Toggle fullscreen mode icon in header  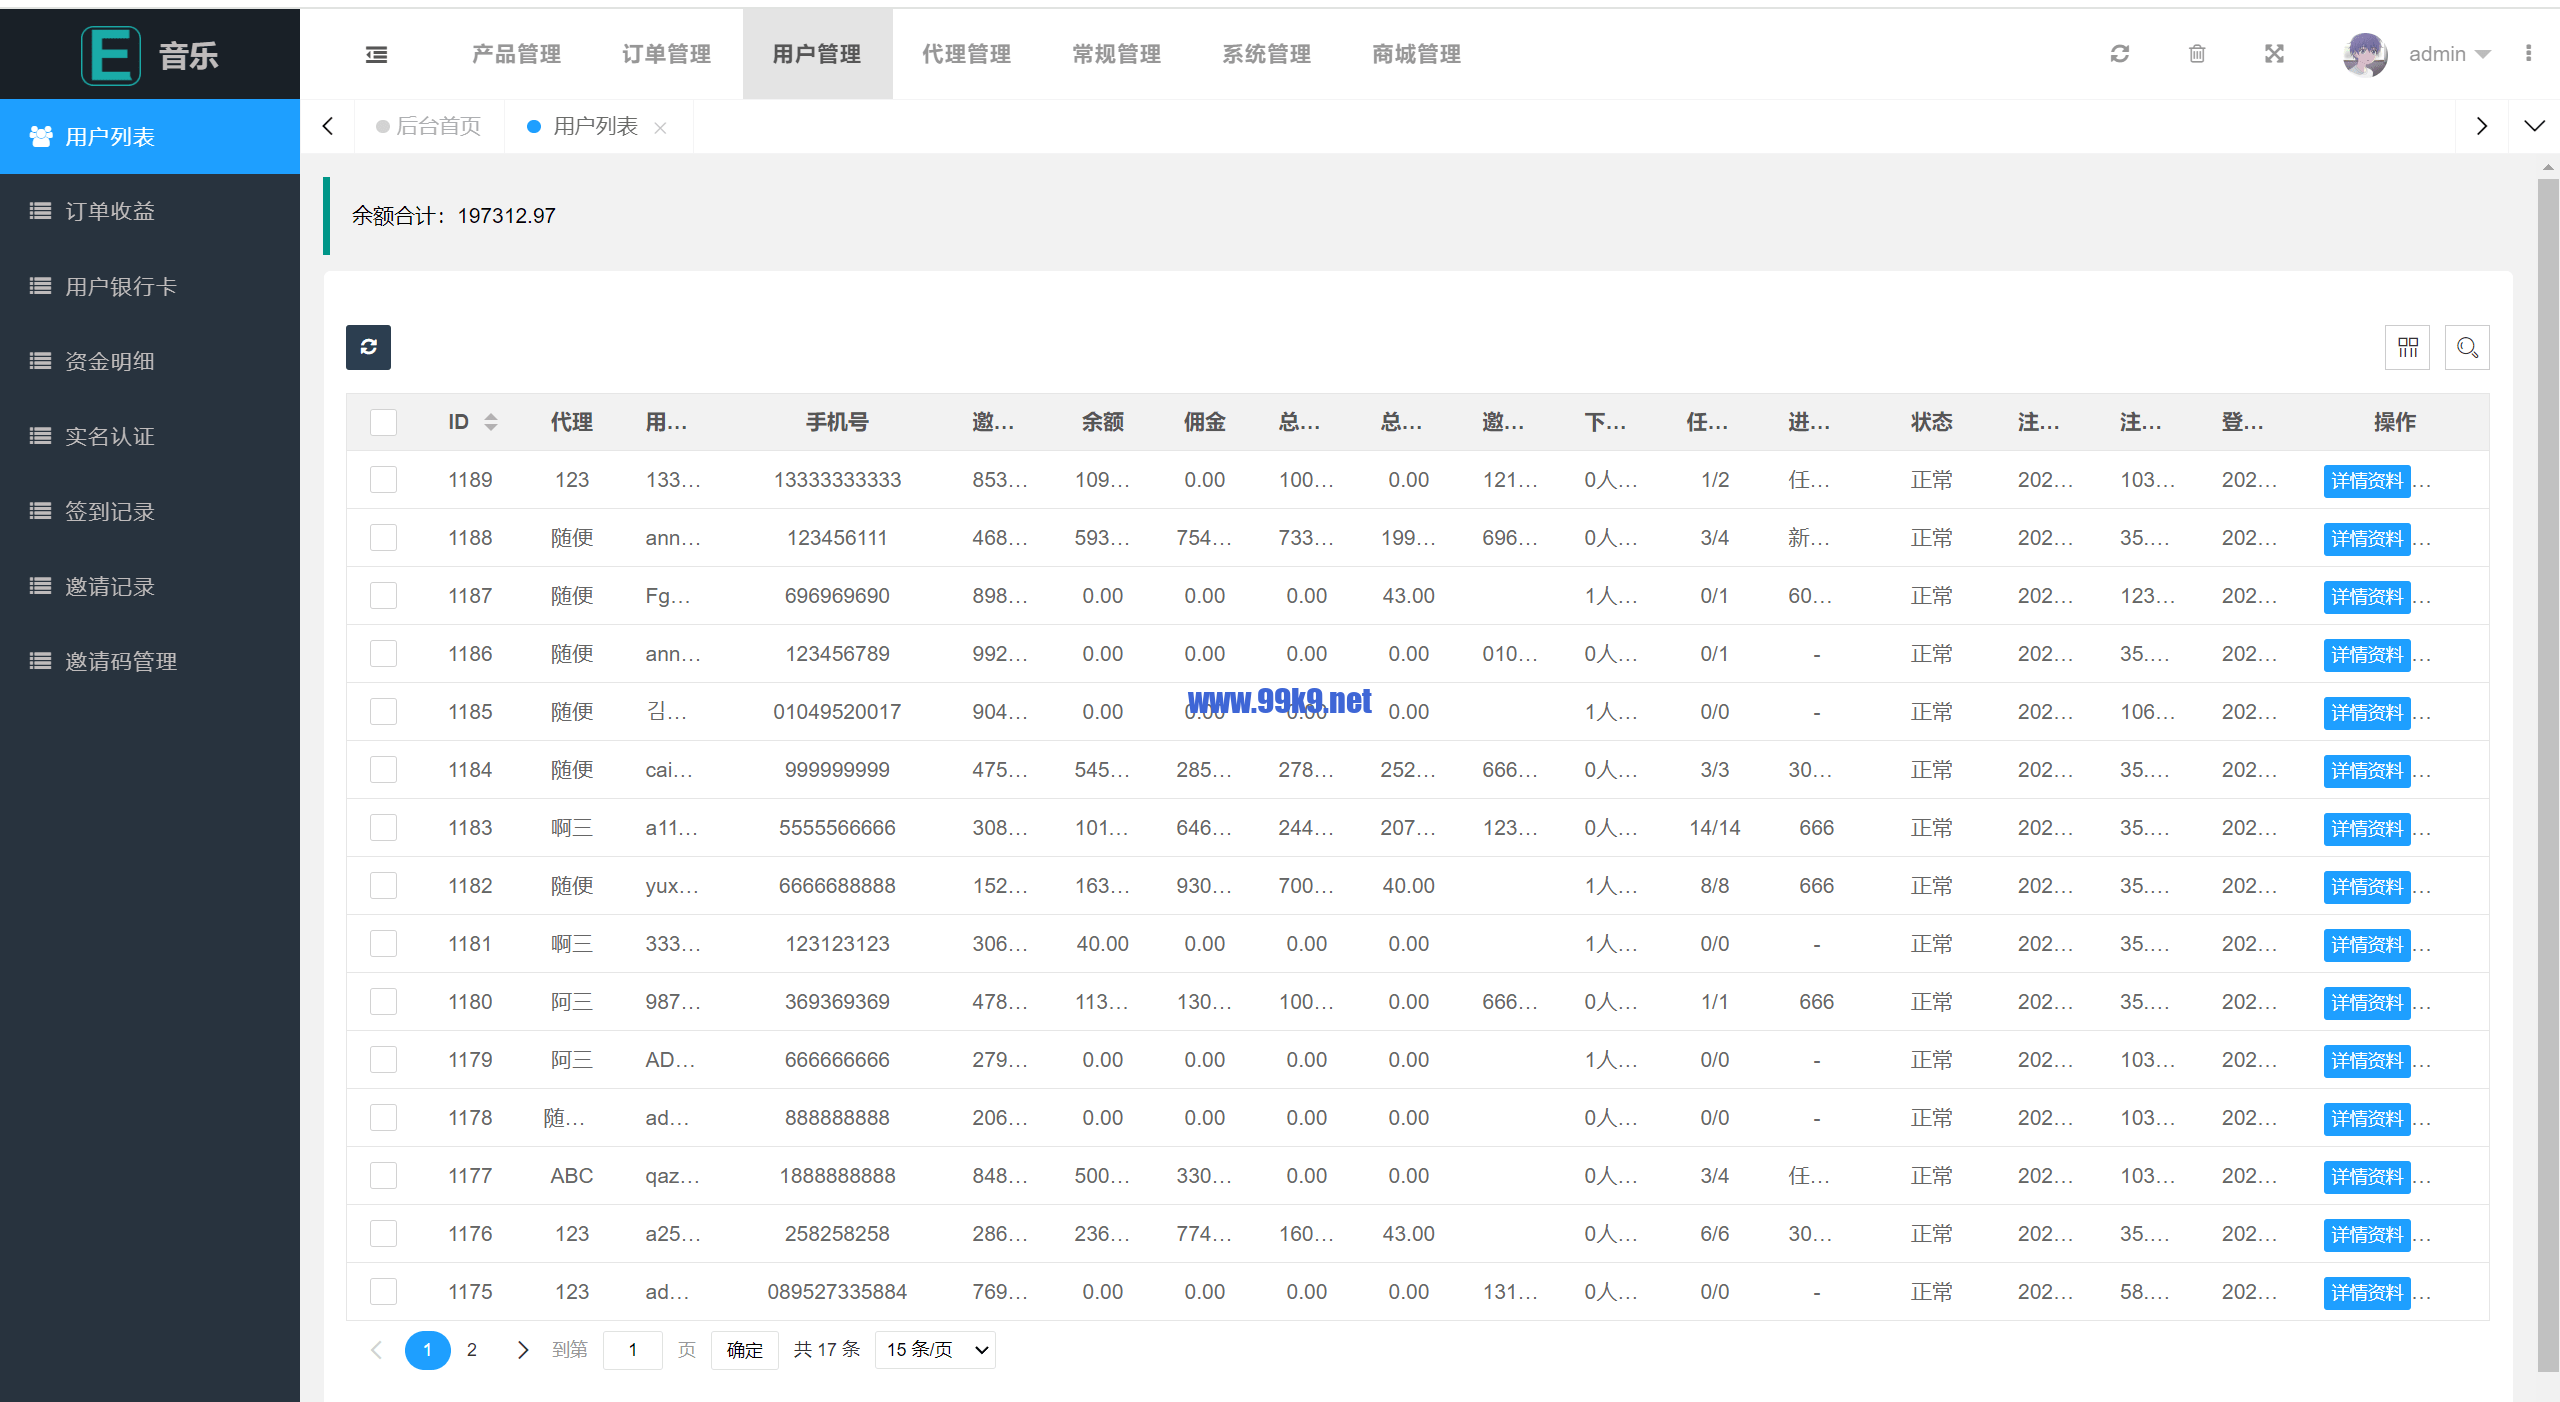pos(2274,54)
